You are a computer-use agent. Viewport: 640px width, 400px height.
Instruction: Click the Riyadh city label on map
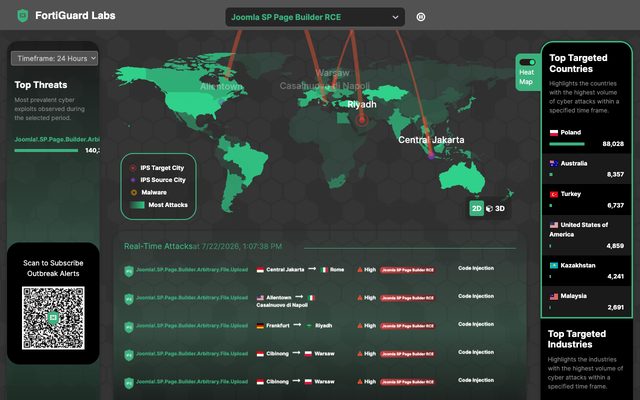pos(362,104)
